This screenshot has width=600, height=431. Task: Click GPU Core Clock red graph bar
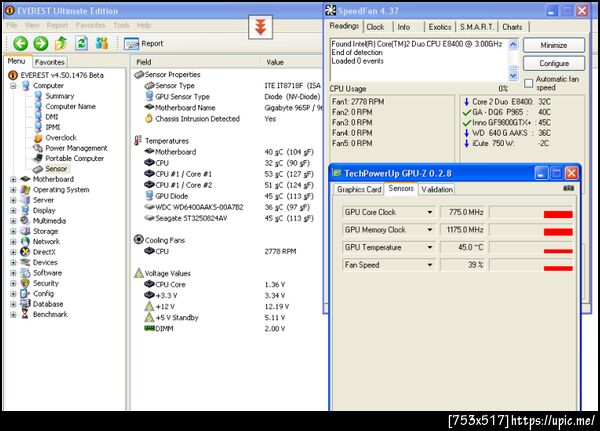click(558, 214)
